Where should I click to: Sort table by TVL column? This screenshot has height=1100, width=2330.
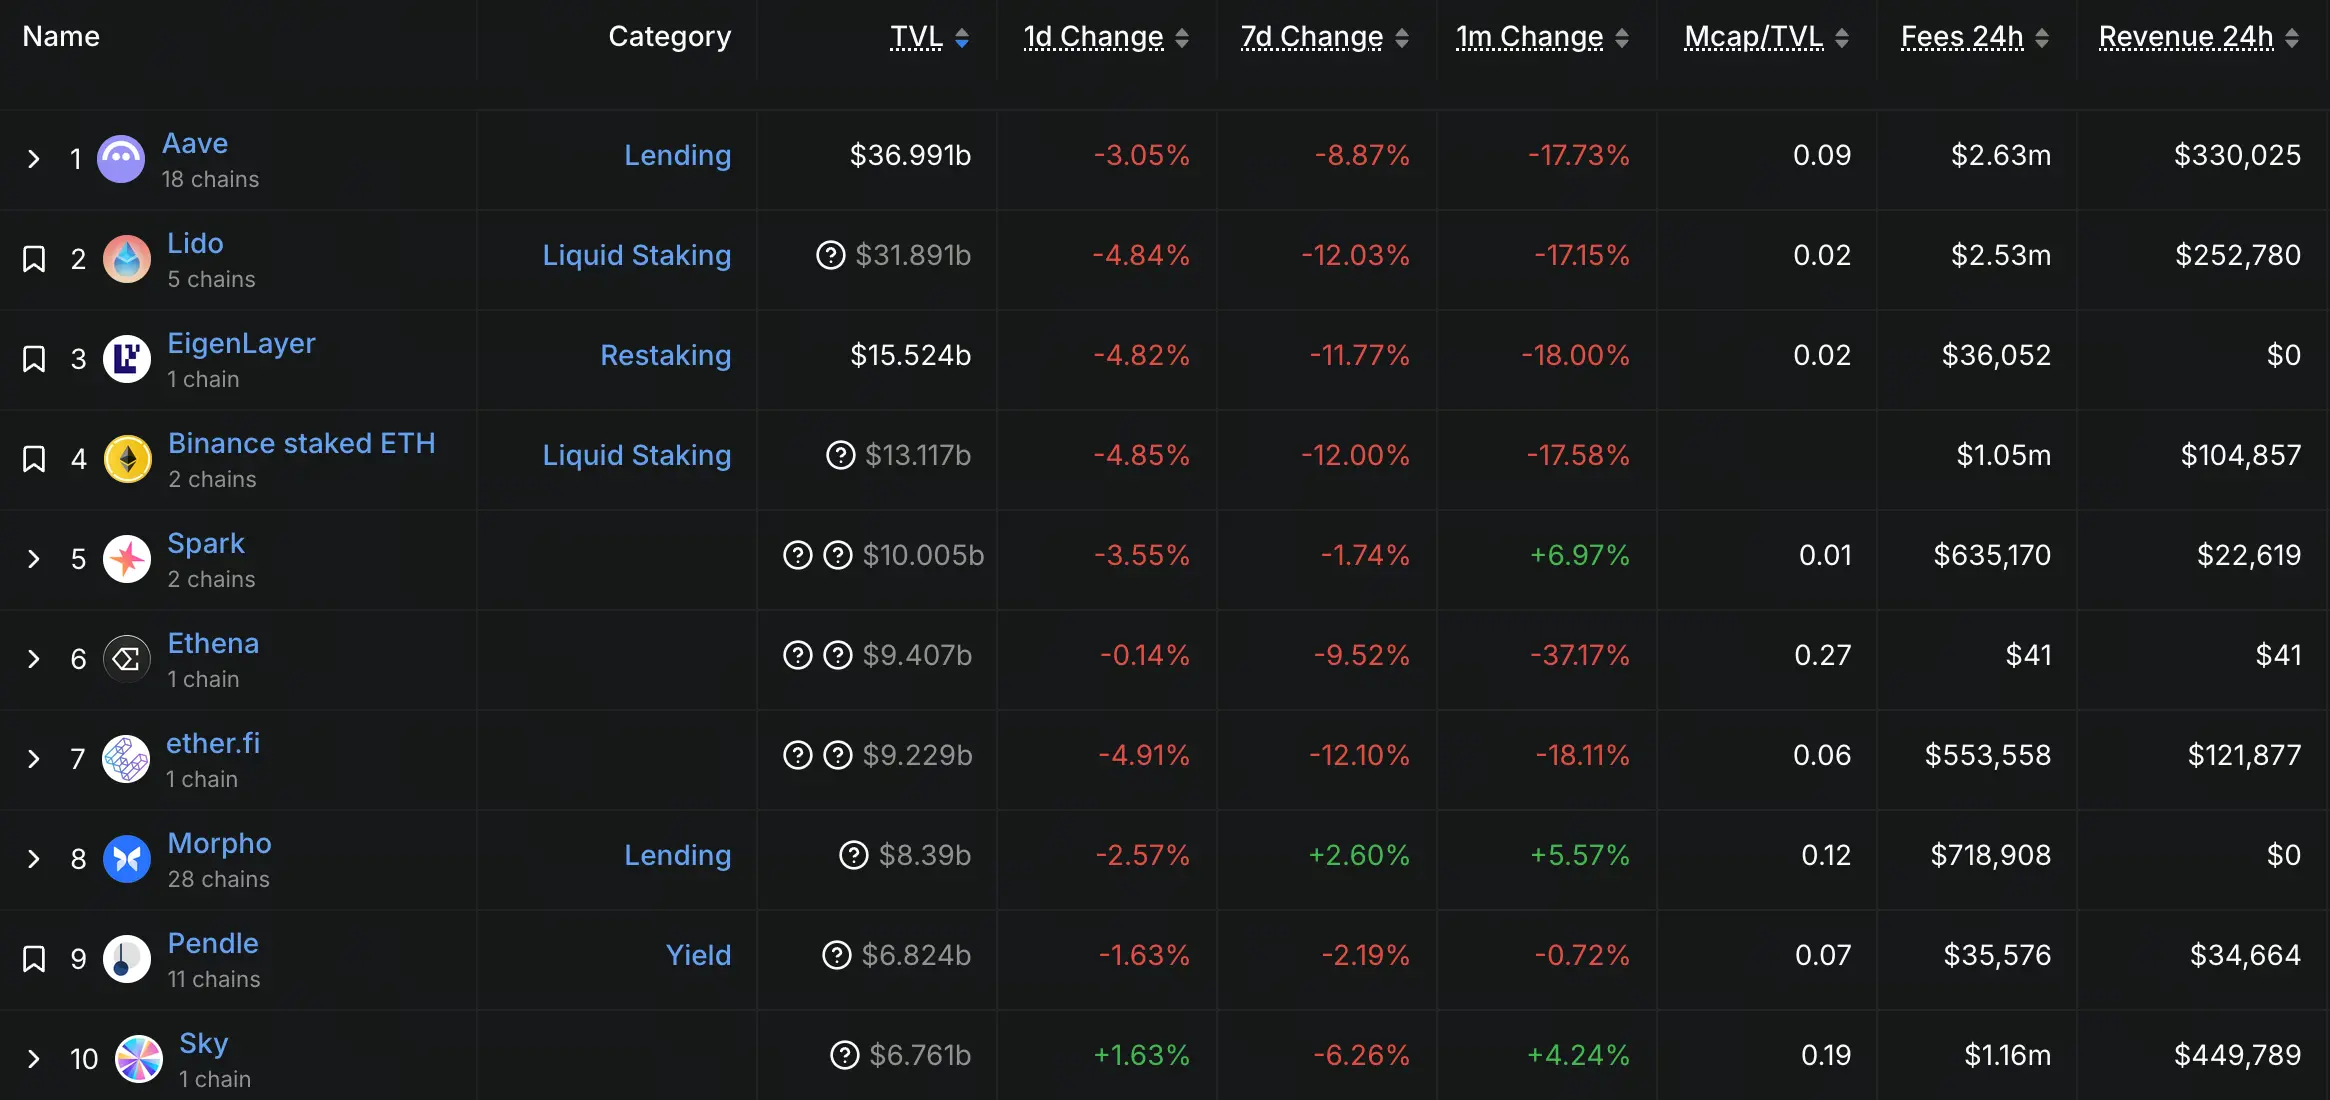pyautogui.click(x=917, y=37)
